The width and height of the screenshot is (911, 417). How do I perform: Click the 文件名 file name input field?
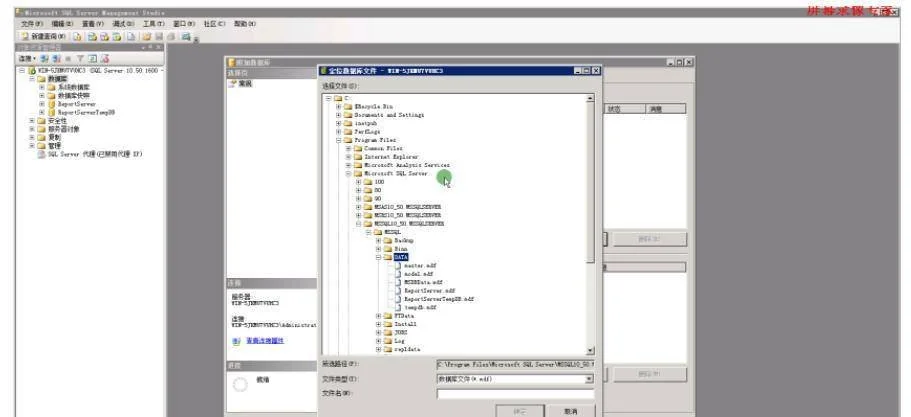point(515,393)
